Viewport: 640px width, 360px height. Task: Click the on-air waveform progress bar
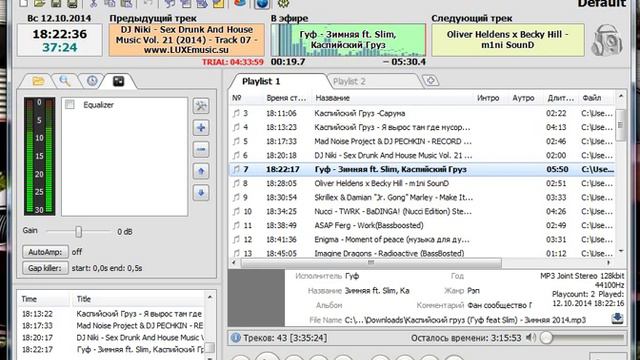pos(348,40)
